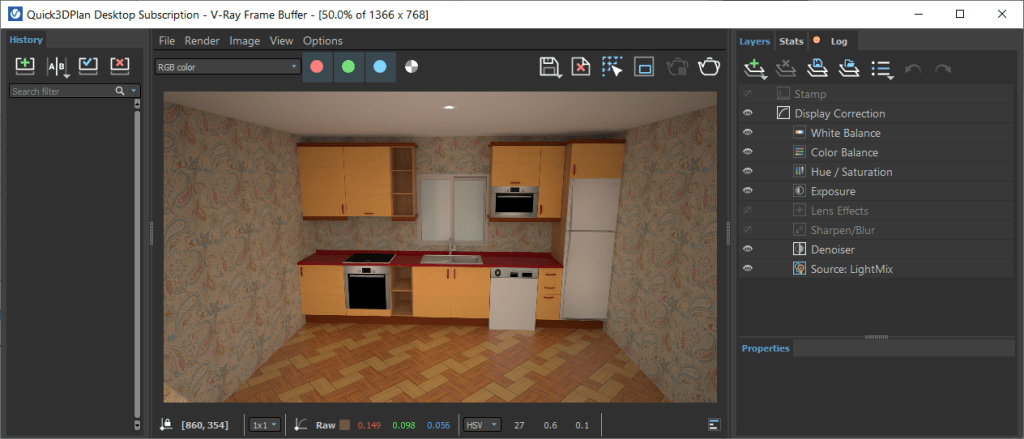Click the add layer icon

pos(755,67)
